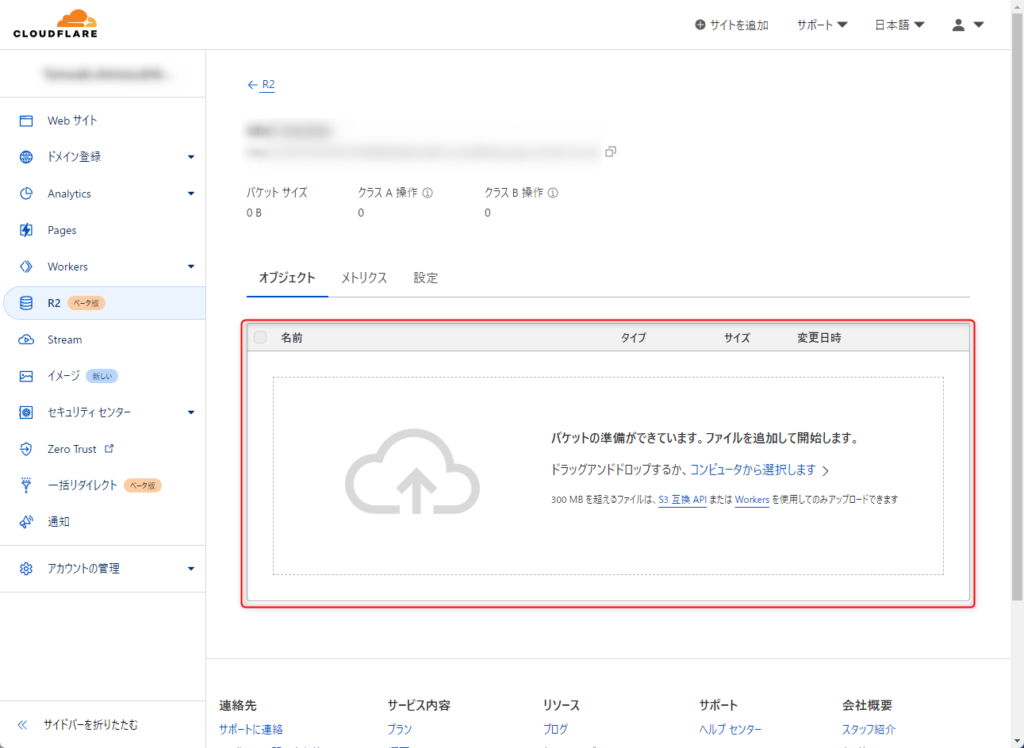1024x748 pixels.
Task: Open the S3 互換 API link
Action: 682,500
